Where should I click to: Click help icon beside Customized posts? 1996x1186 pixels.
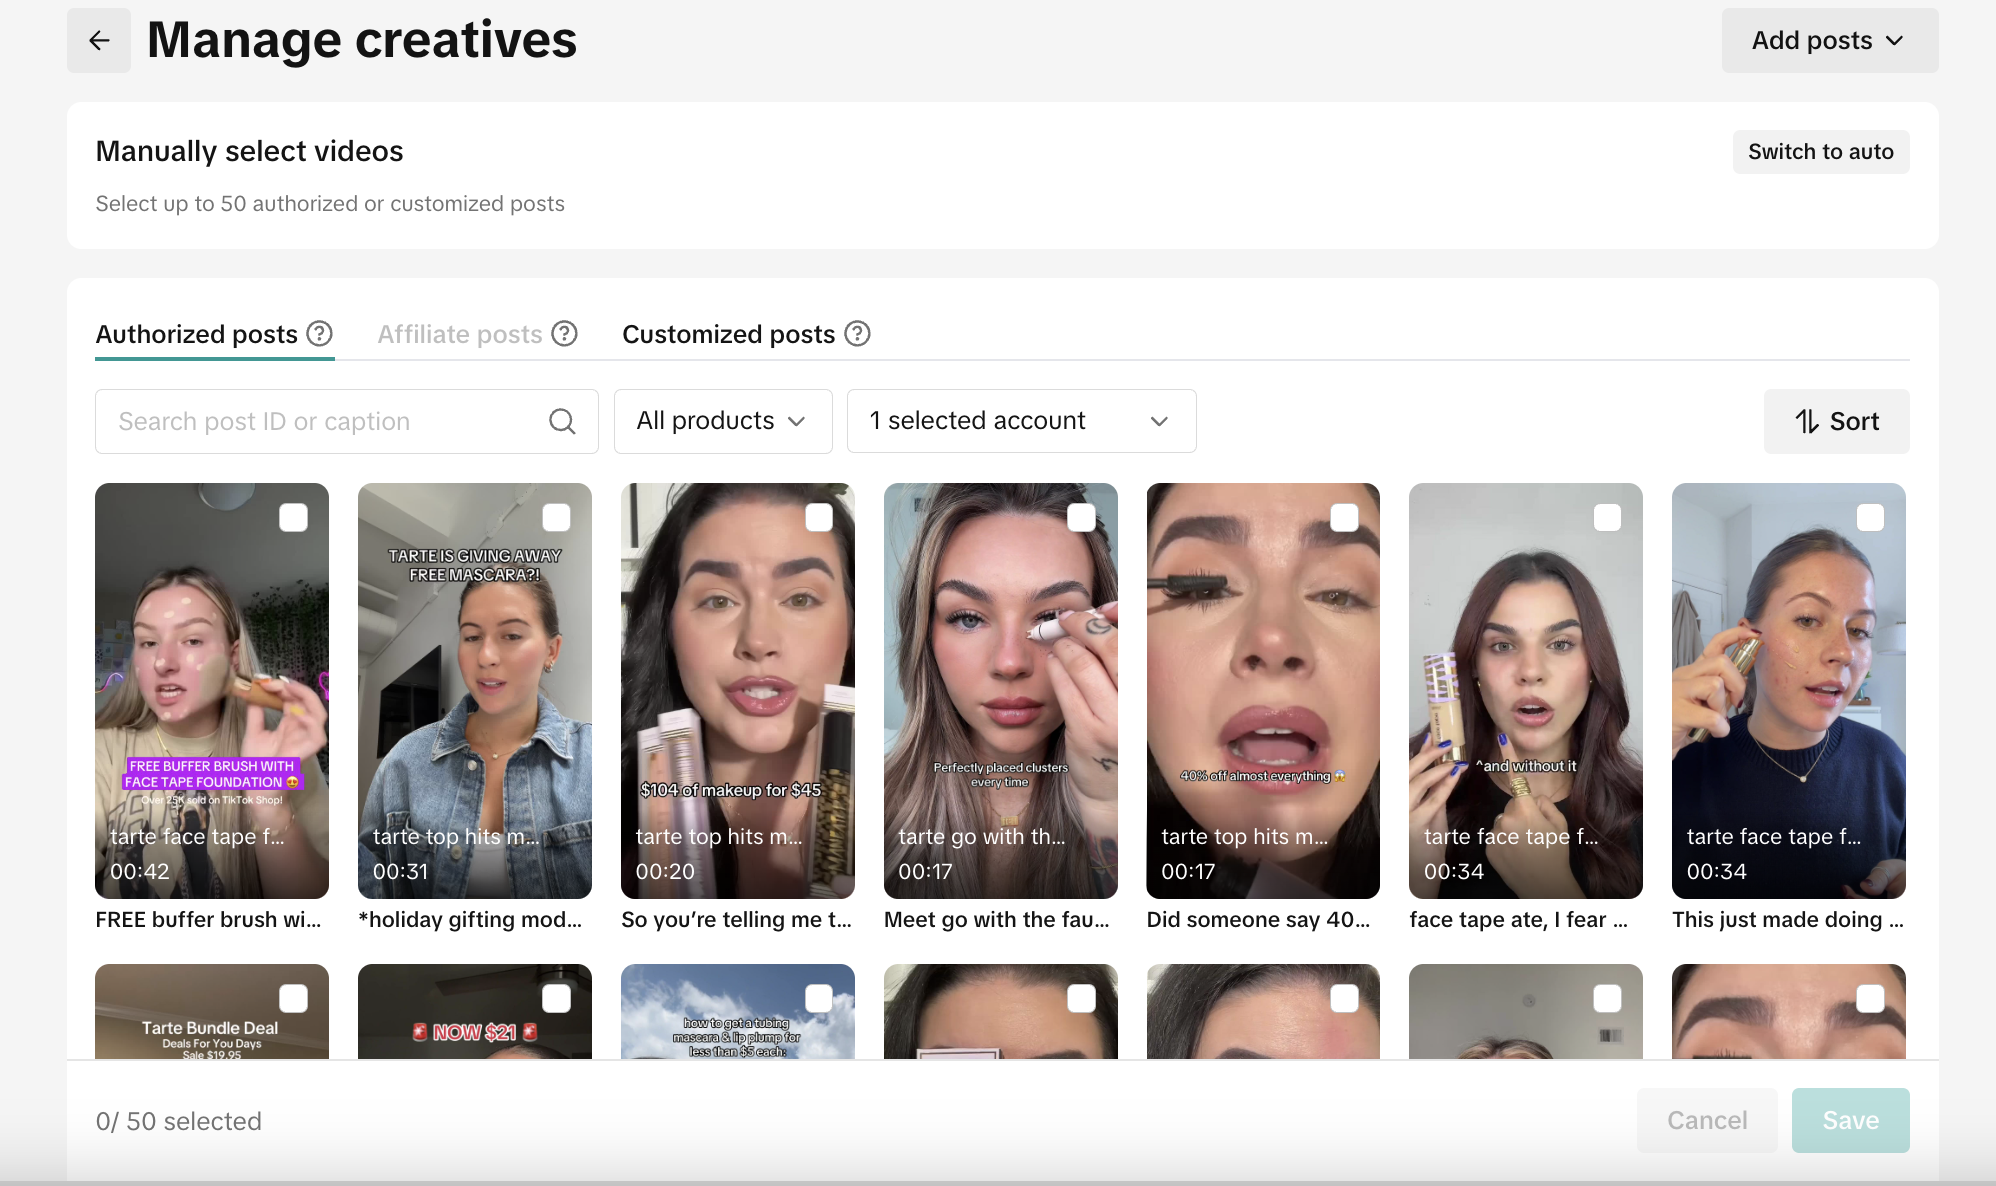tap(857, 333)
